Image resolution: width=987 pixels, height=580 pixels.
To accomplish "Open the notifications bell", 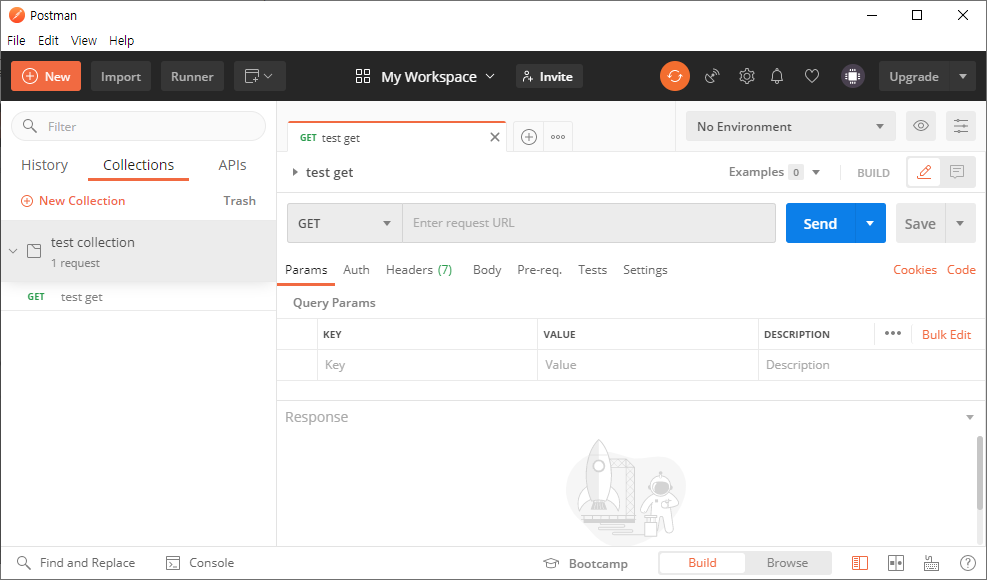I will tap(777, 76).
